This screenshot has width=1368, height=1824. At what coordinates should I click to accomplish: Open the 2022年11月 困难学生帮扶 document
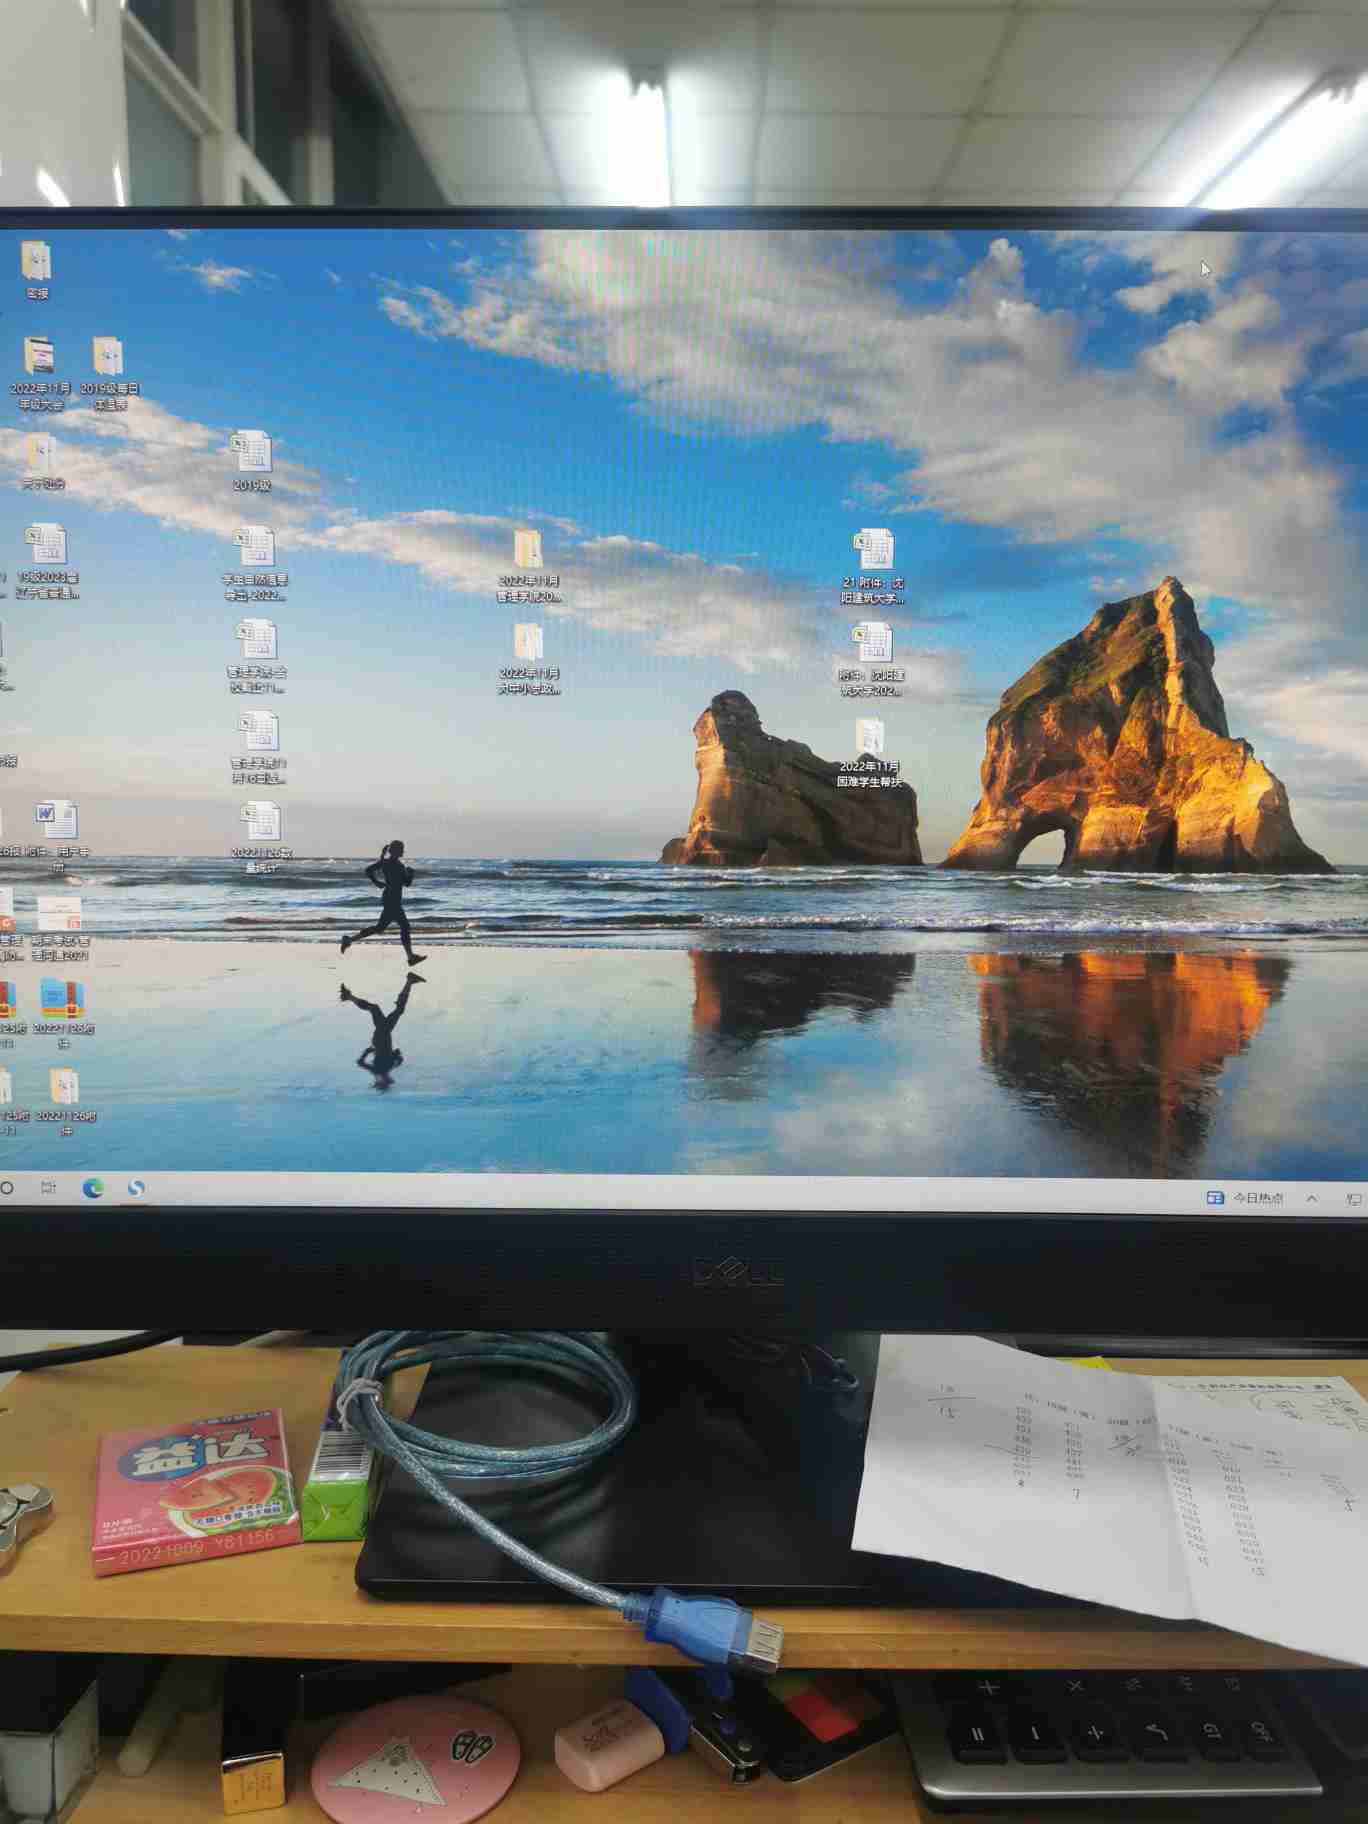coord(869,742)
